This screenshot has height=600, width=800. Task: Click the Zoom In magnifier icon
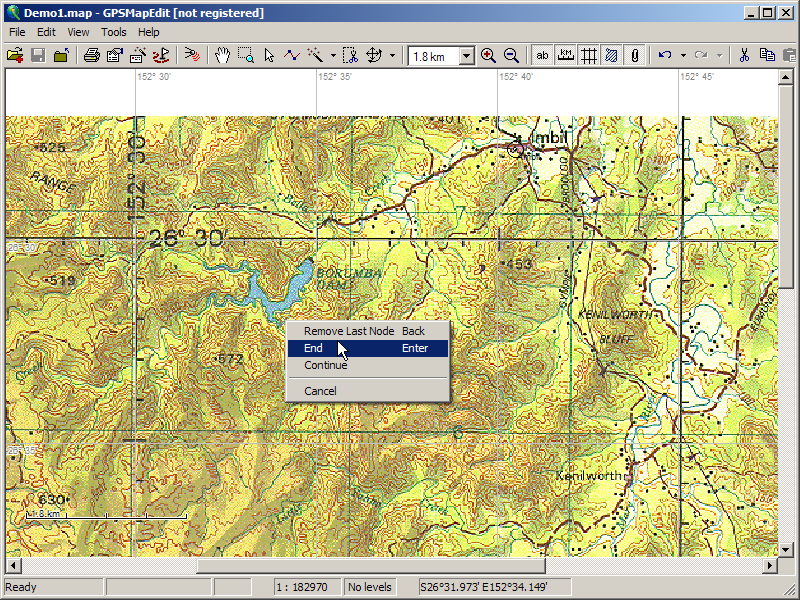click(x=488, y=56)
